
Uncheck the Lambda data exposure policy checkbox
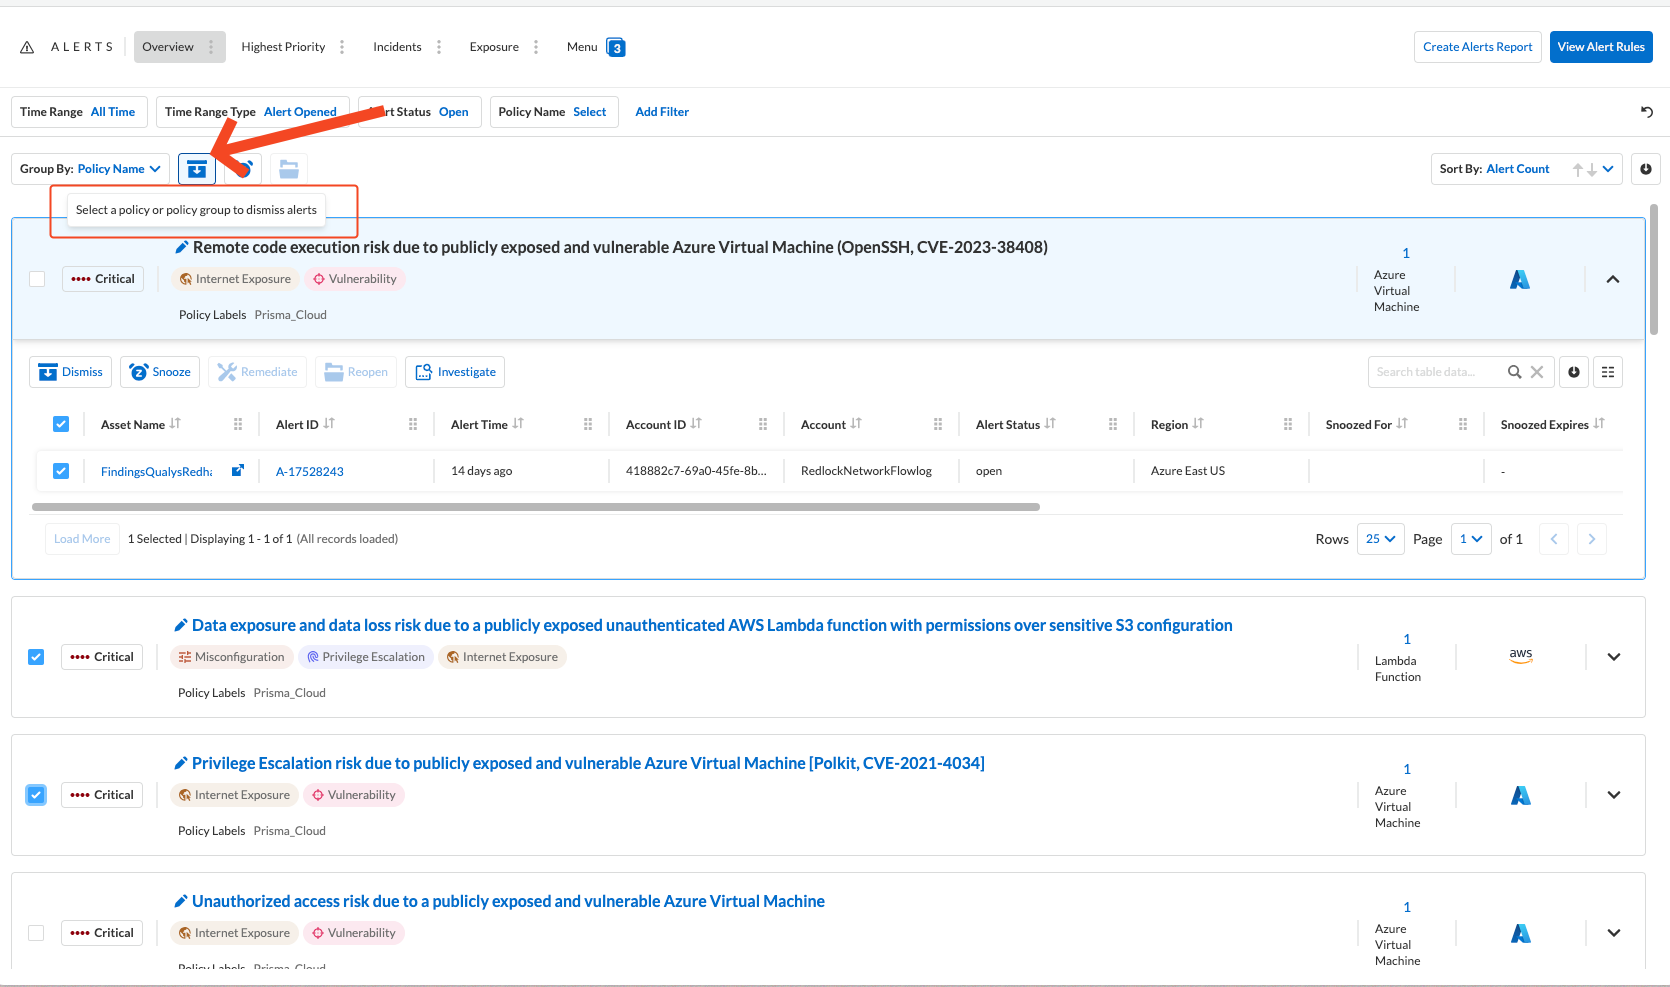coord(36,657)
